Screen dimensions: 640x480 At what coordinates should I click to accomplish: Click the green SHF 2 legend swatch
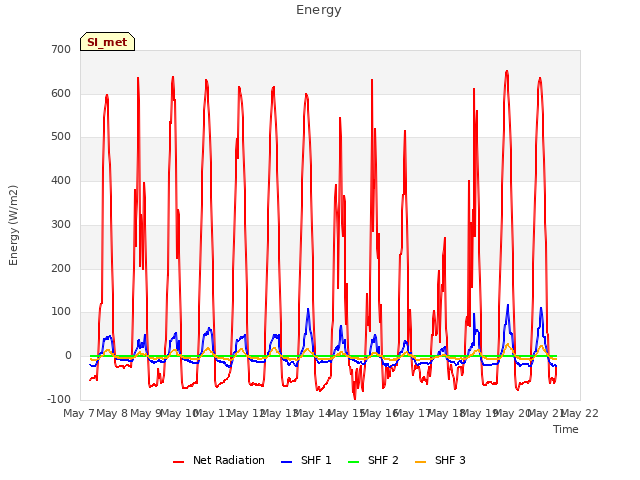pos(353,462)
